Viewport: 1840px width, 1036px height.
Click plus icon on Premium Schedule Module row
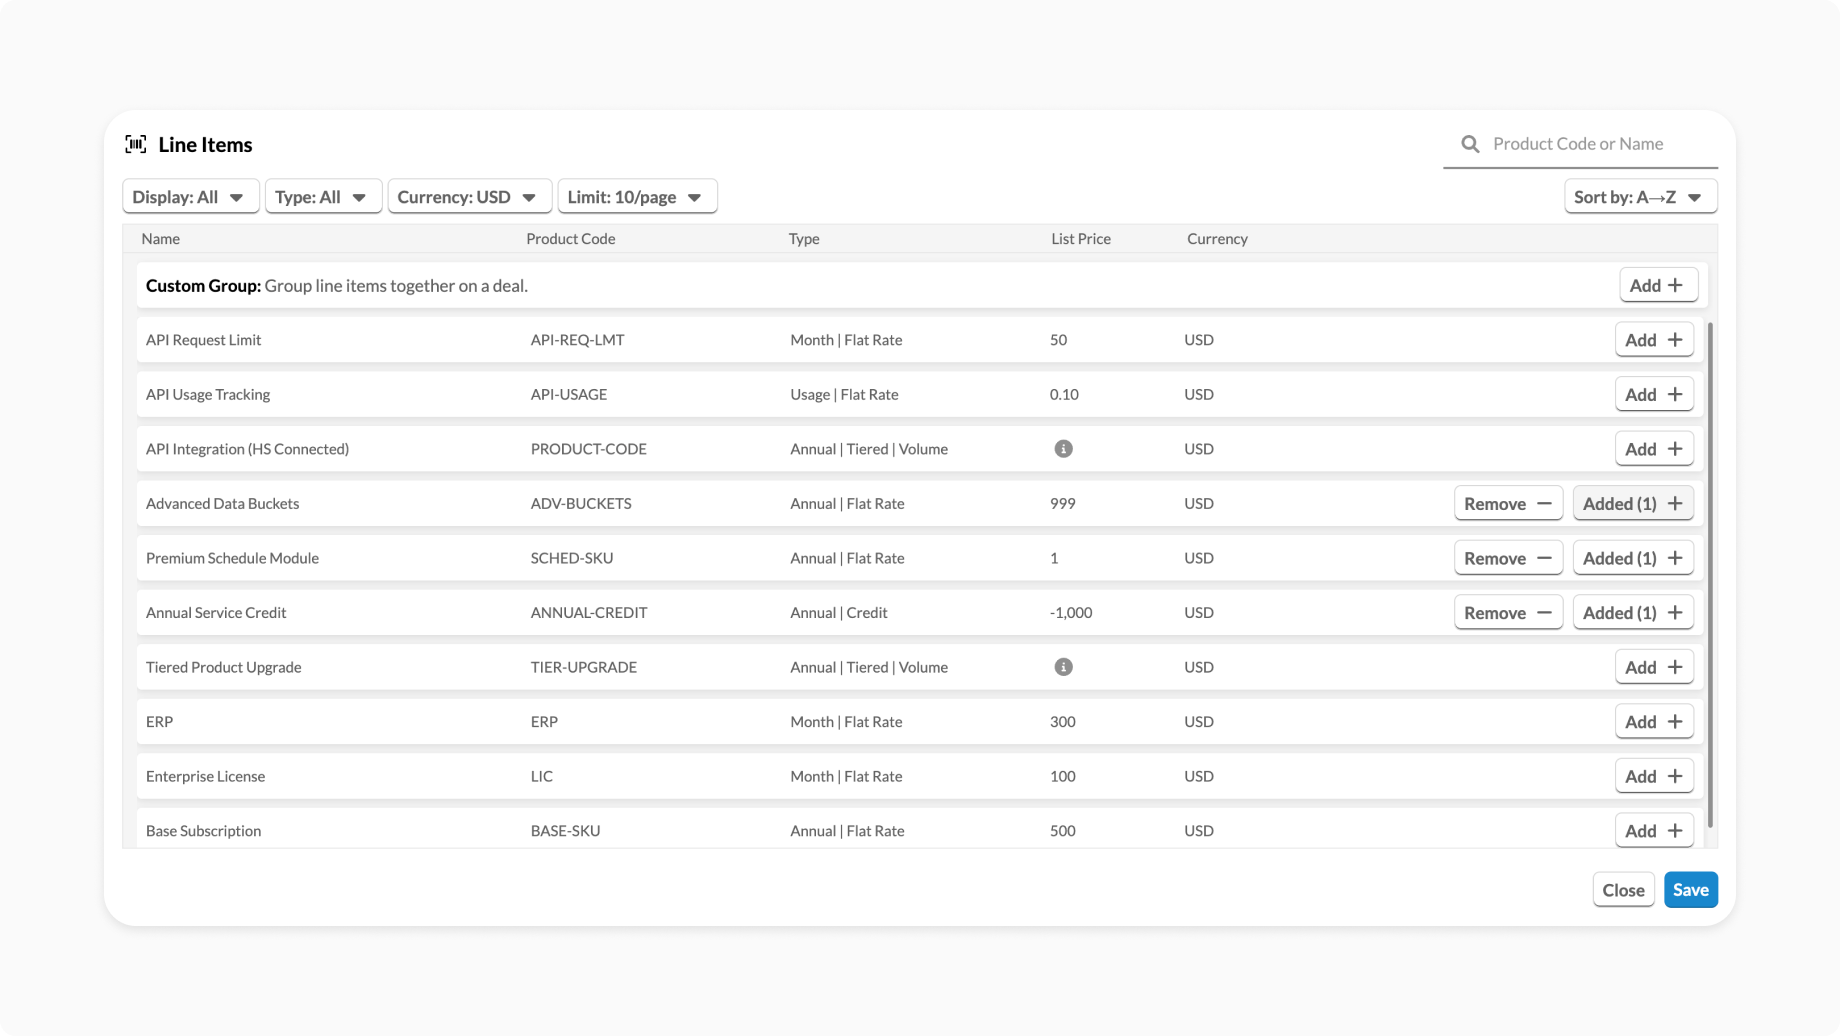click(1675, 558)
